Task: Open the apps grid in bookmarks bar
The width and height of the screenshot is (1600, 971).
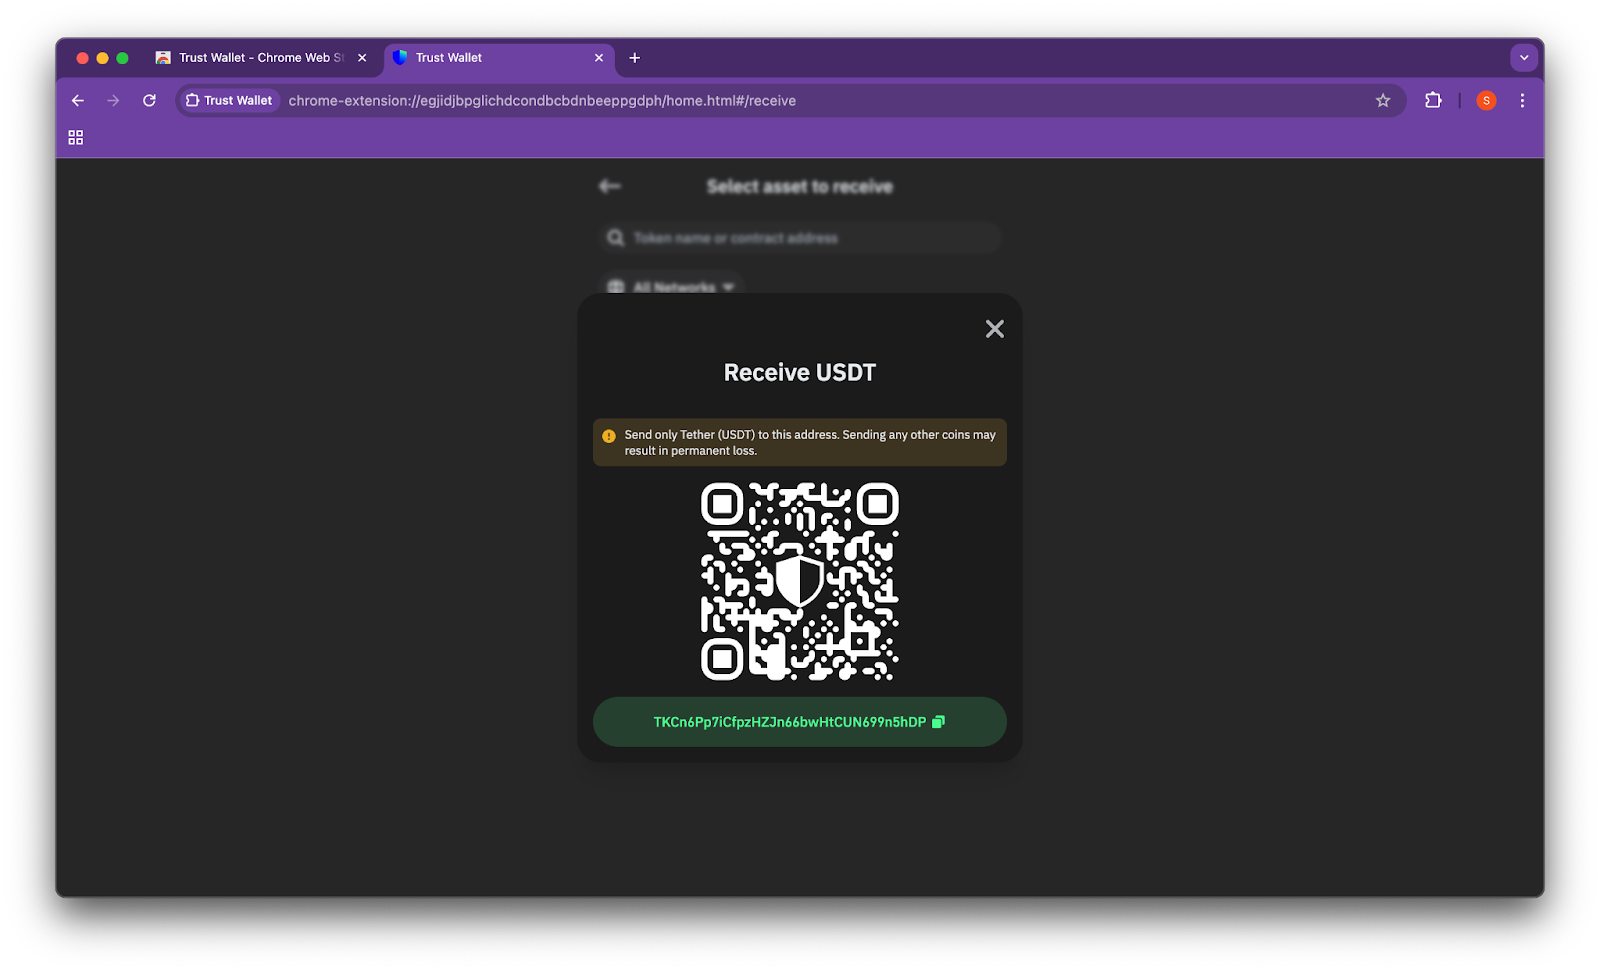Action: point(76,138)
